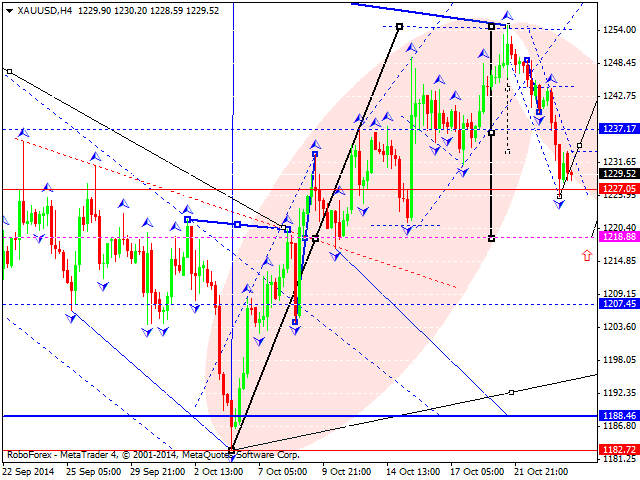640x480 pixels.
Task: Click the black trendline anchor at chart bottom low
Action: [x=232, y=450]
